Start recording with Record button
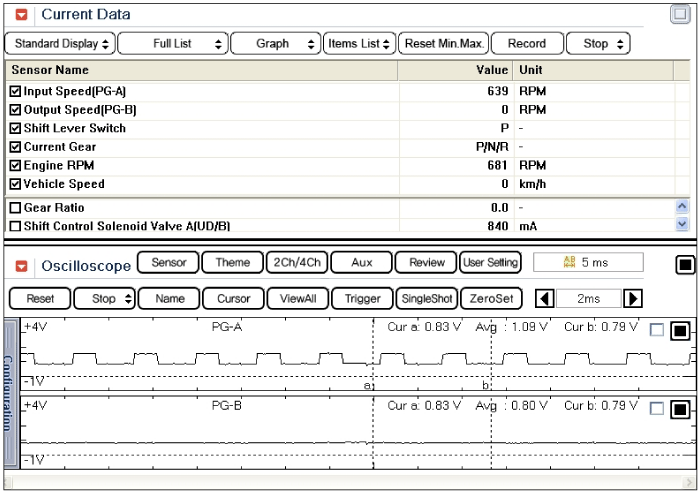Viewport: 700px width, 493px height. click(527, 44)
